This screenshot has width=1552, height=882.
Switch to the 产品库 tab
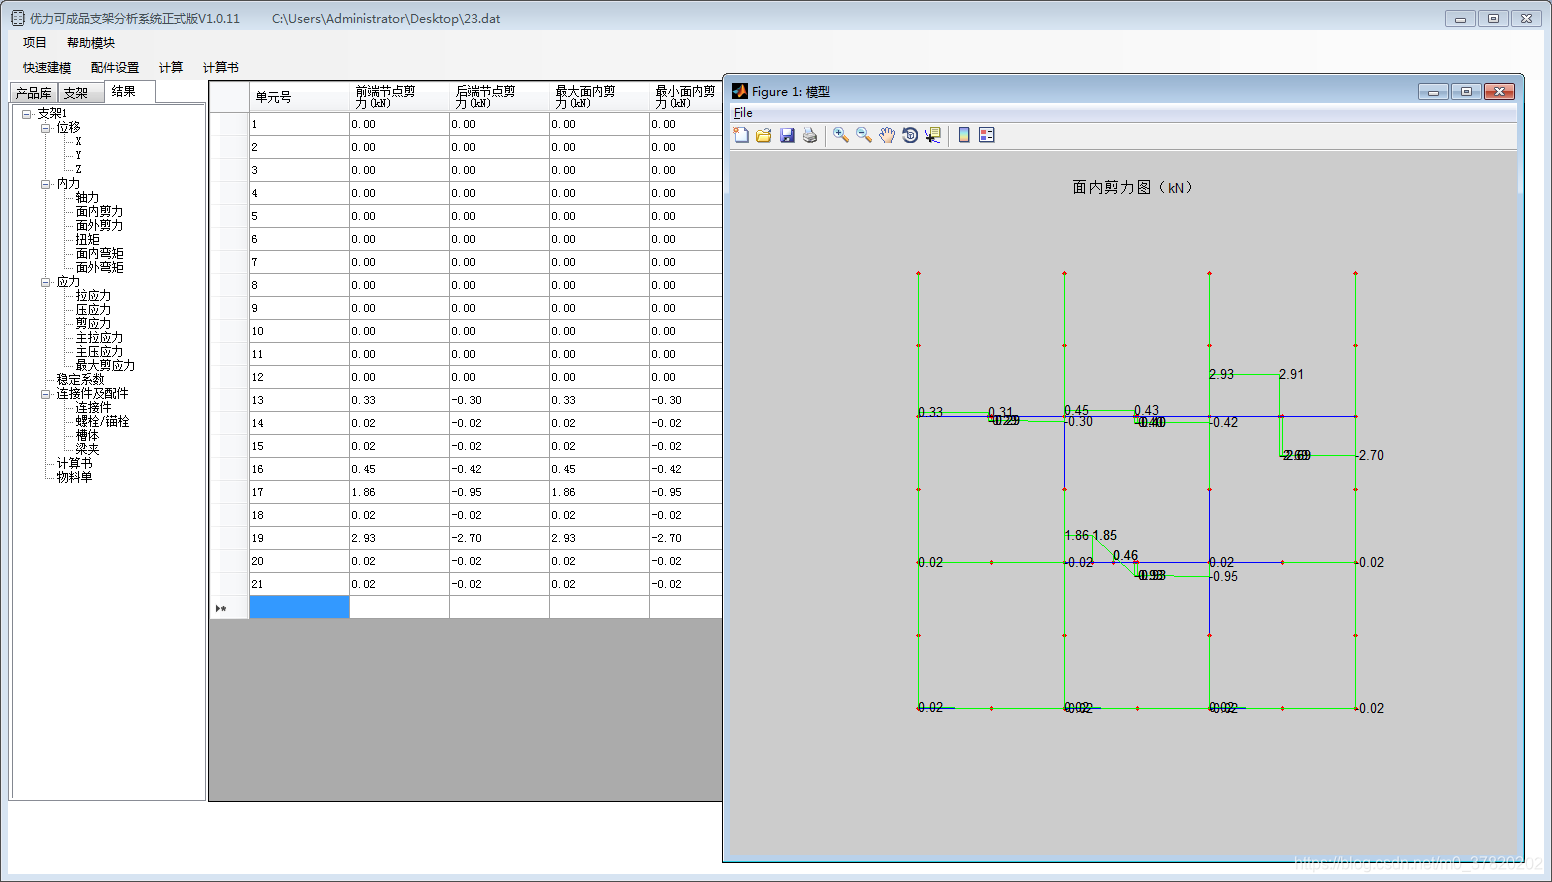34,93
